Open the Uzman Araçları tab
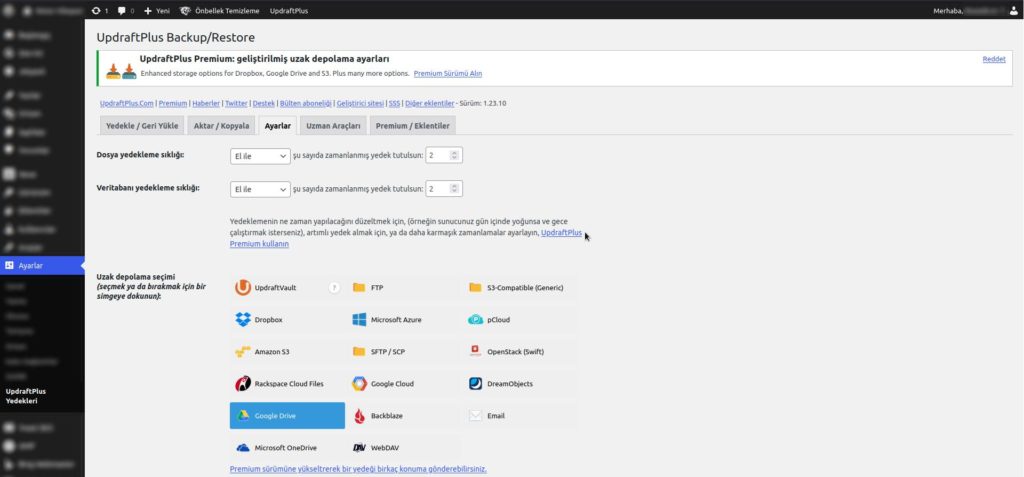 click(x=331, y=125)
